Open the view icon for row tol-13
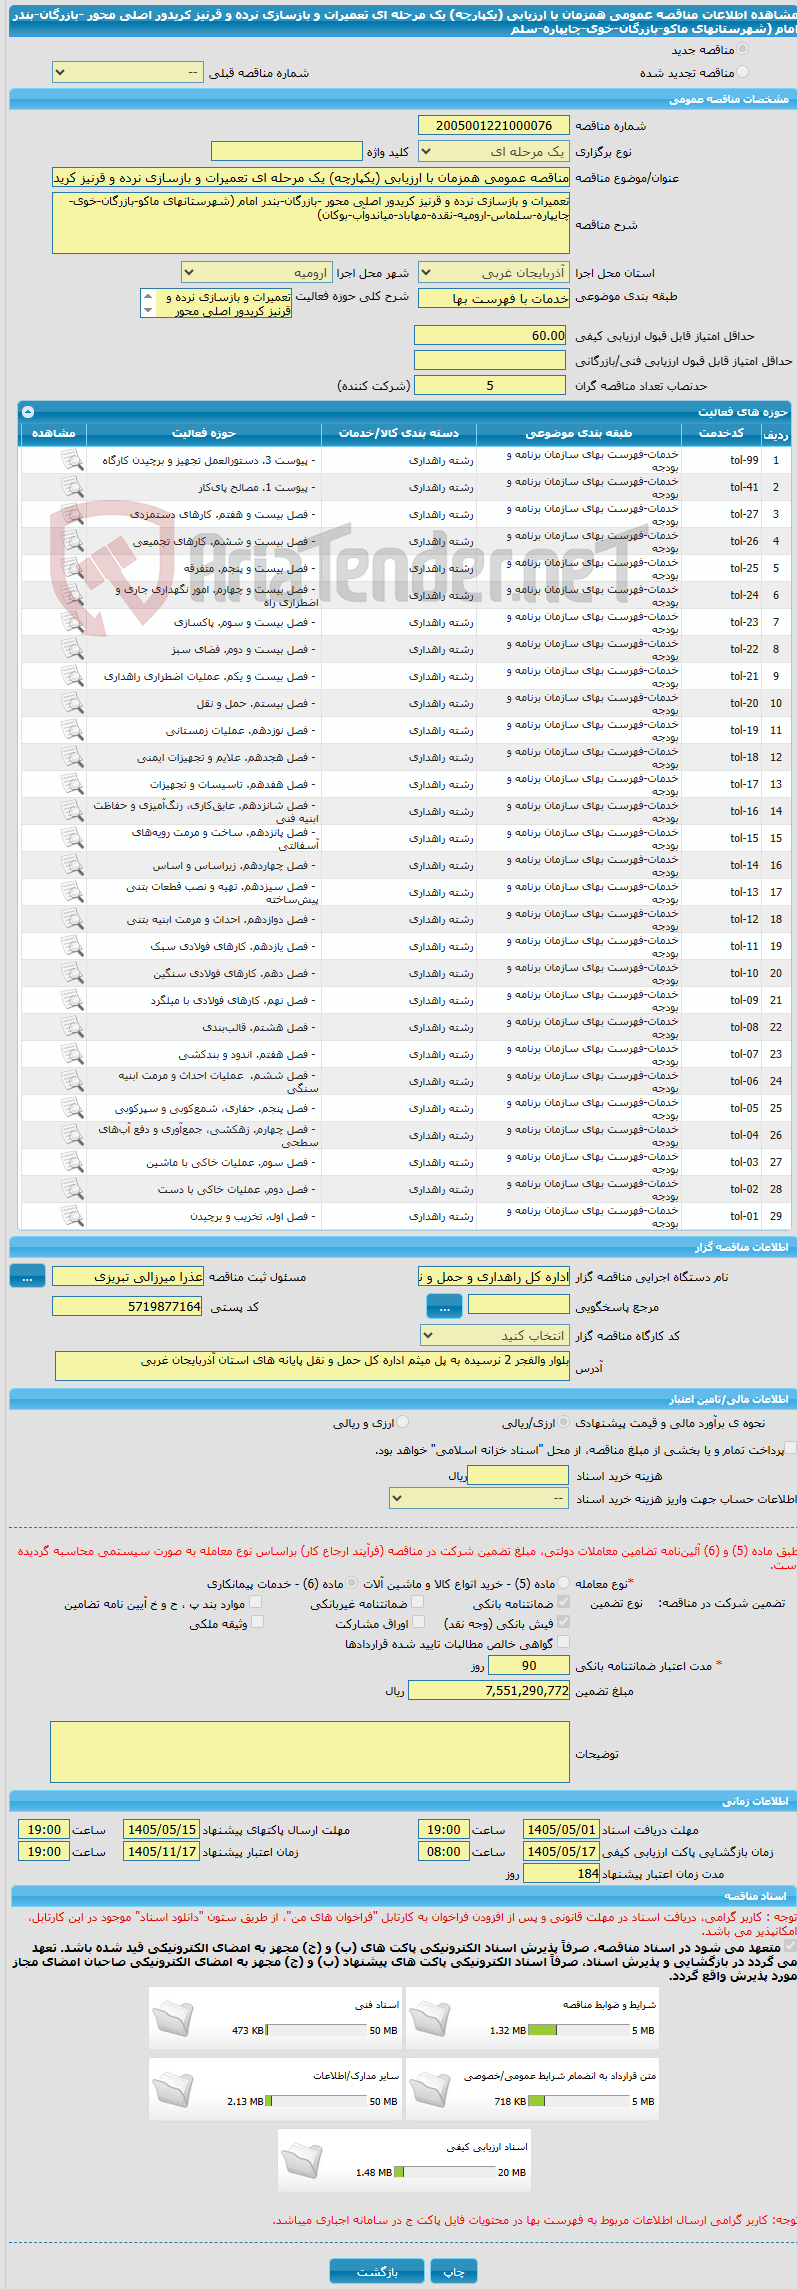Screen dimensions: 797x2289 coord(72,892)
